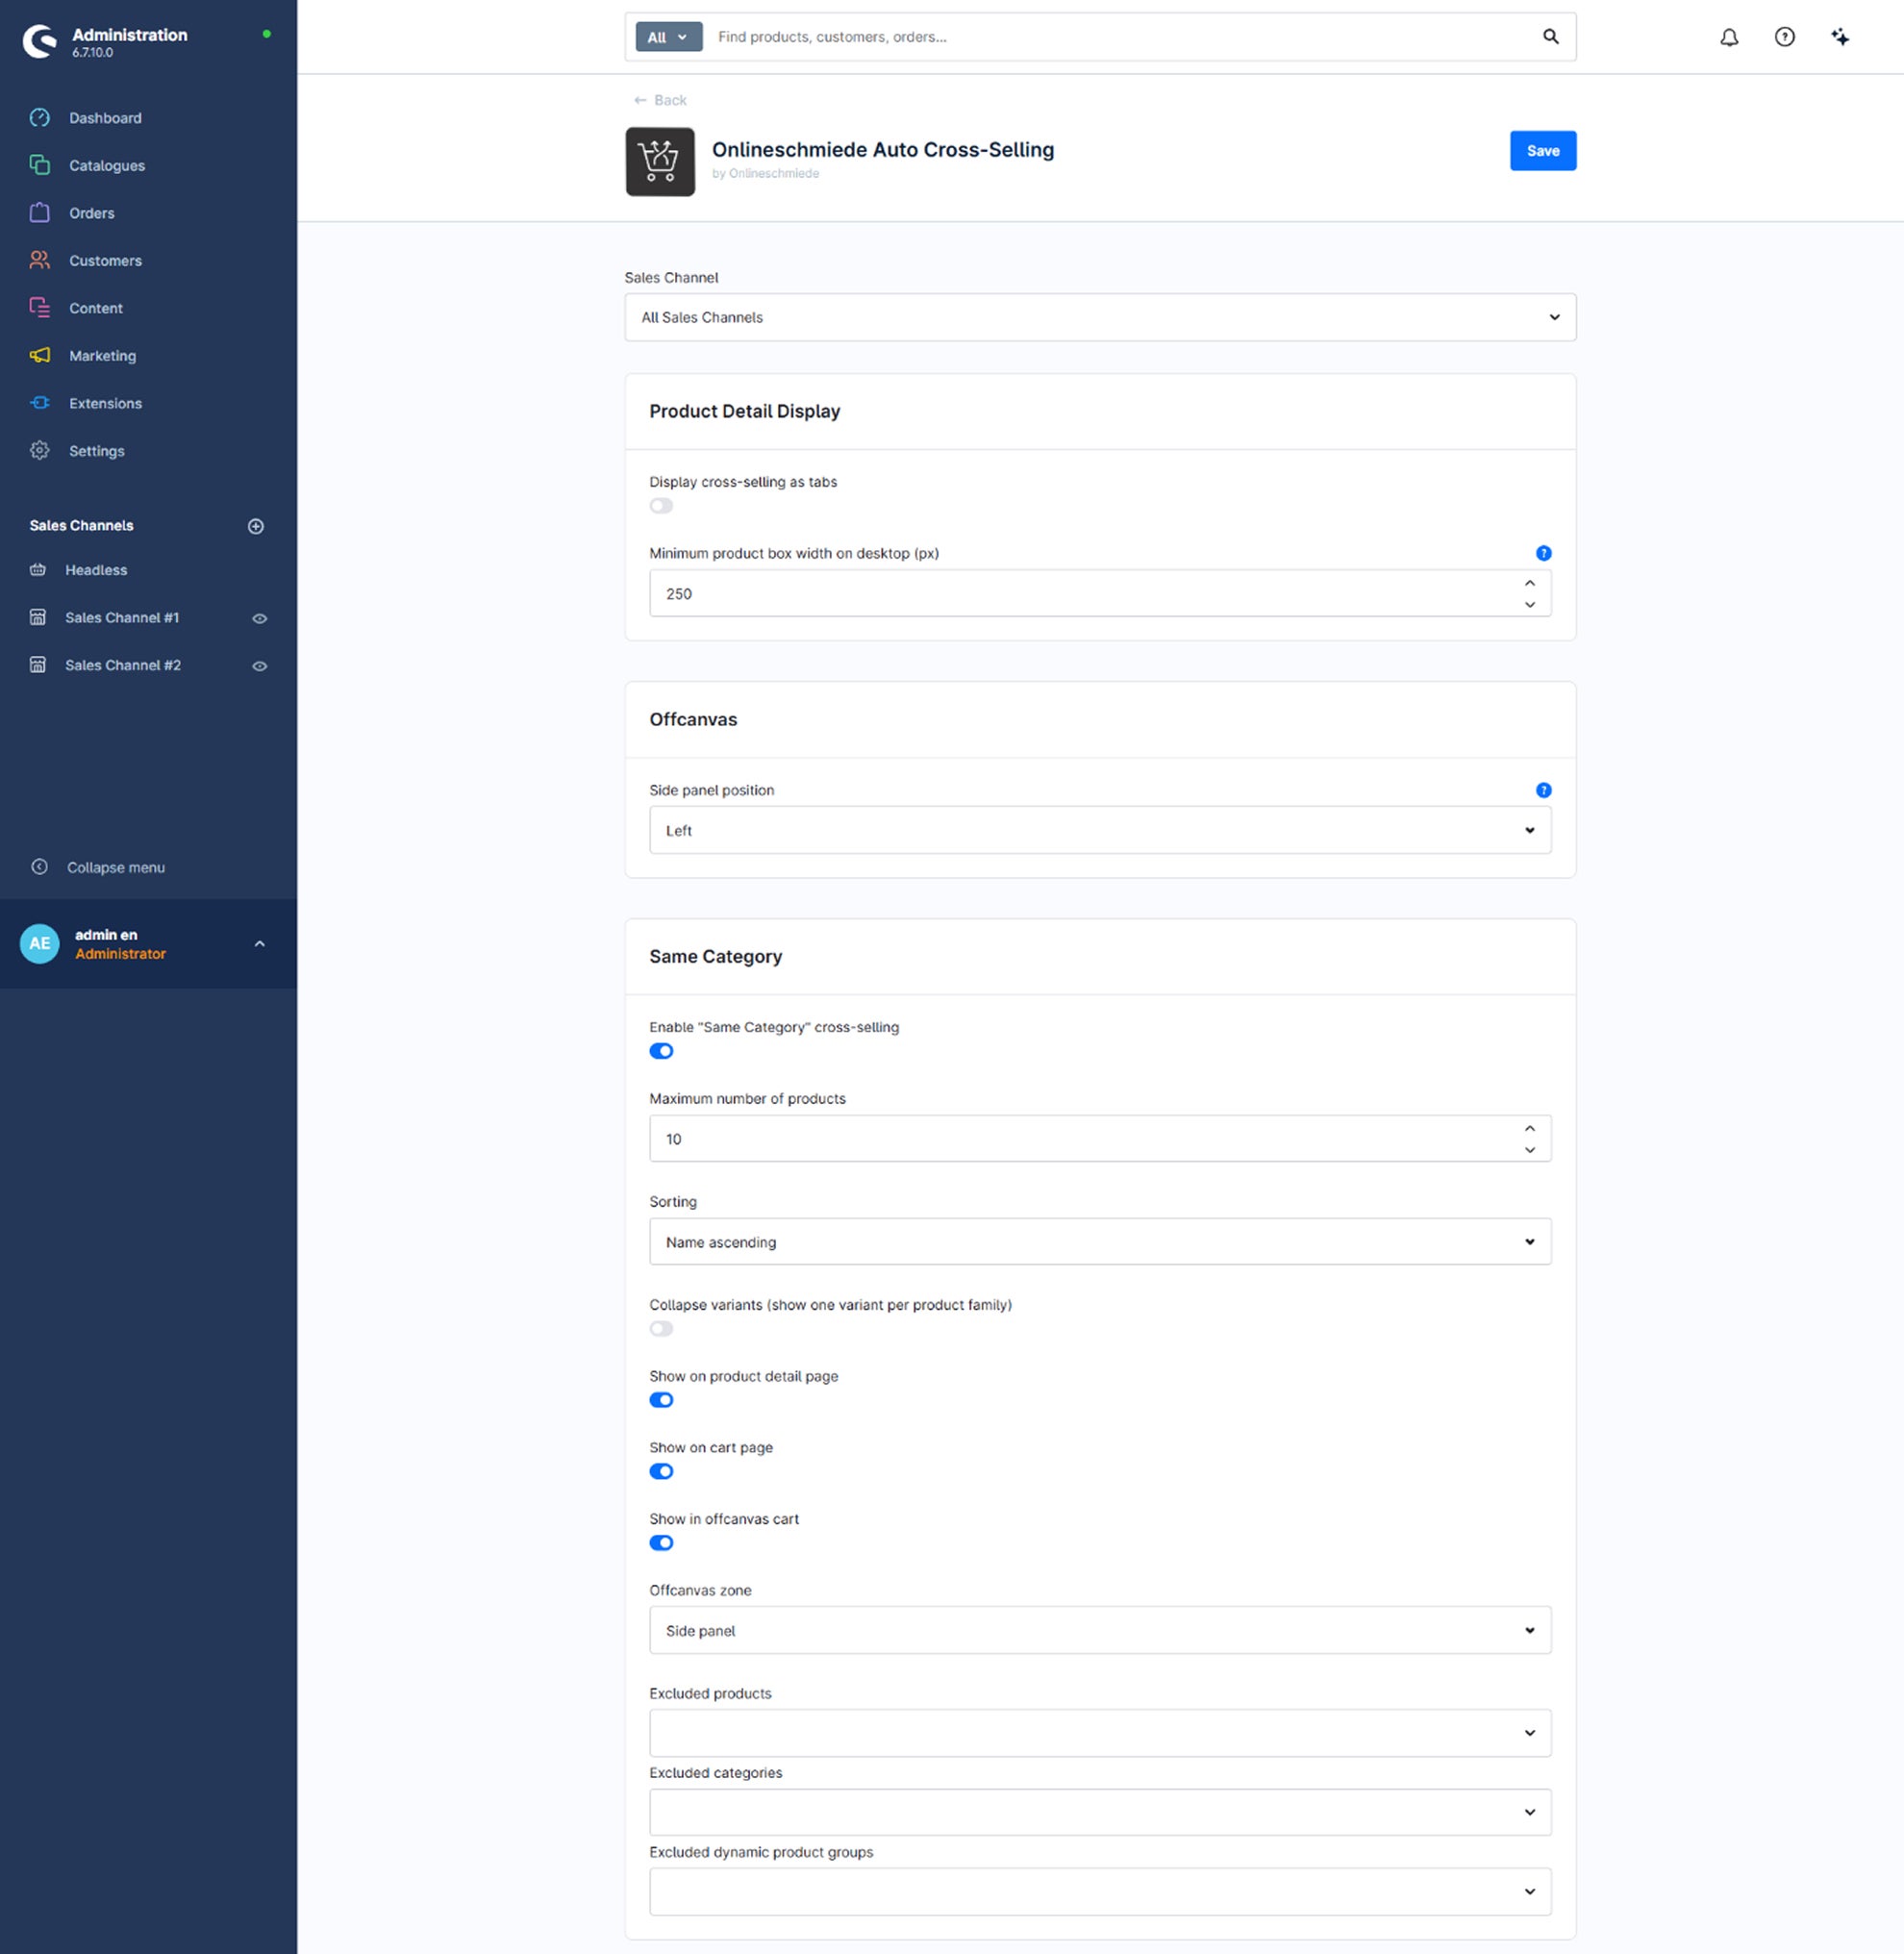Click the blue Save button

pos(1543,151)
